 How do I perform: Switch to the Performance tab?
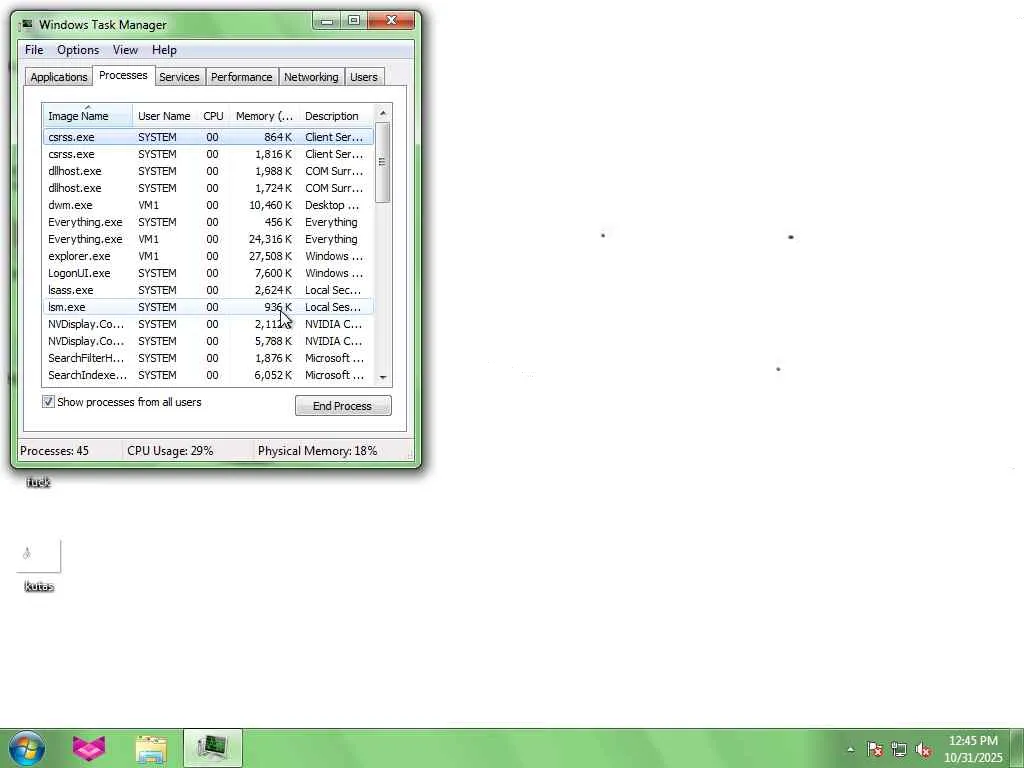pos(242,77)
